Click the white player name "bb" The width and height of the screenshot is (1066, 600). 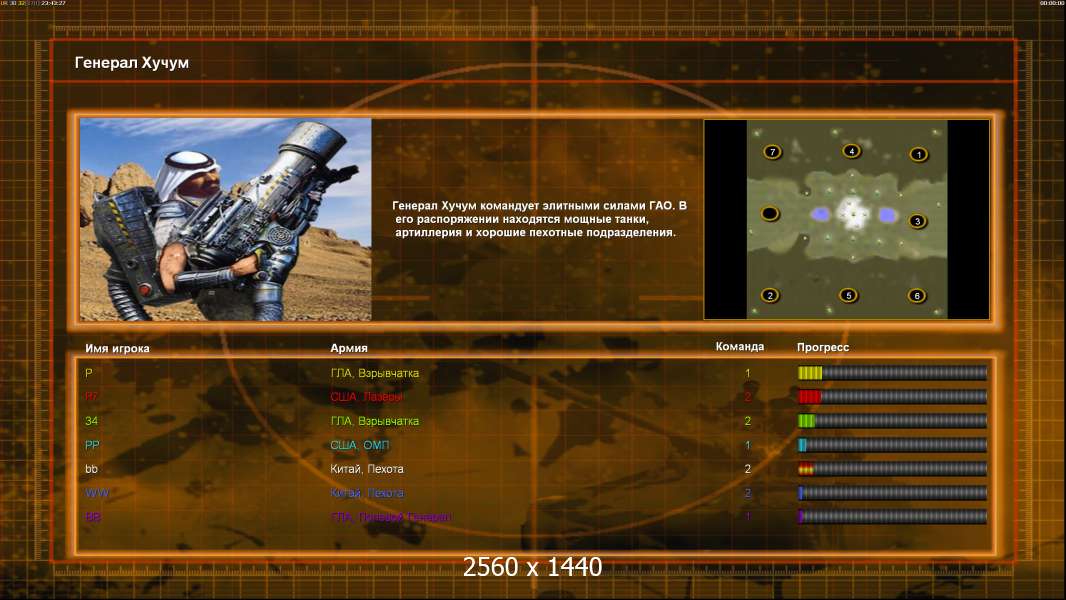[91, 469]
